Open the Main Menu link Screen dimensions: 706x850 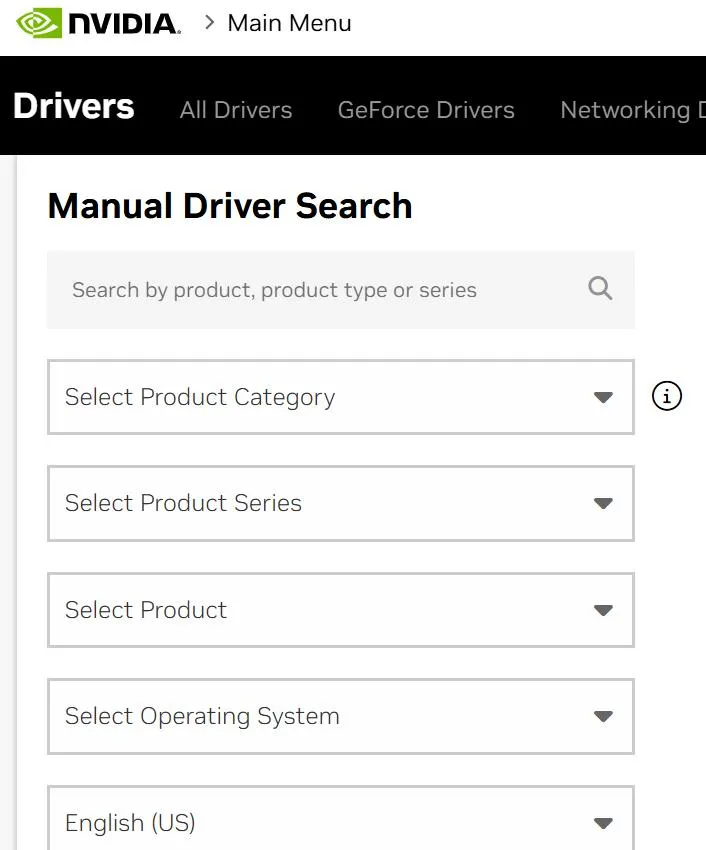pos(289,23)
